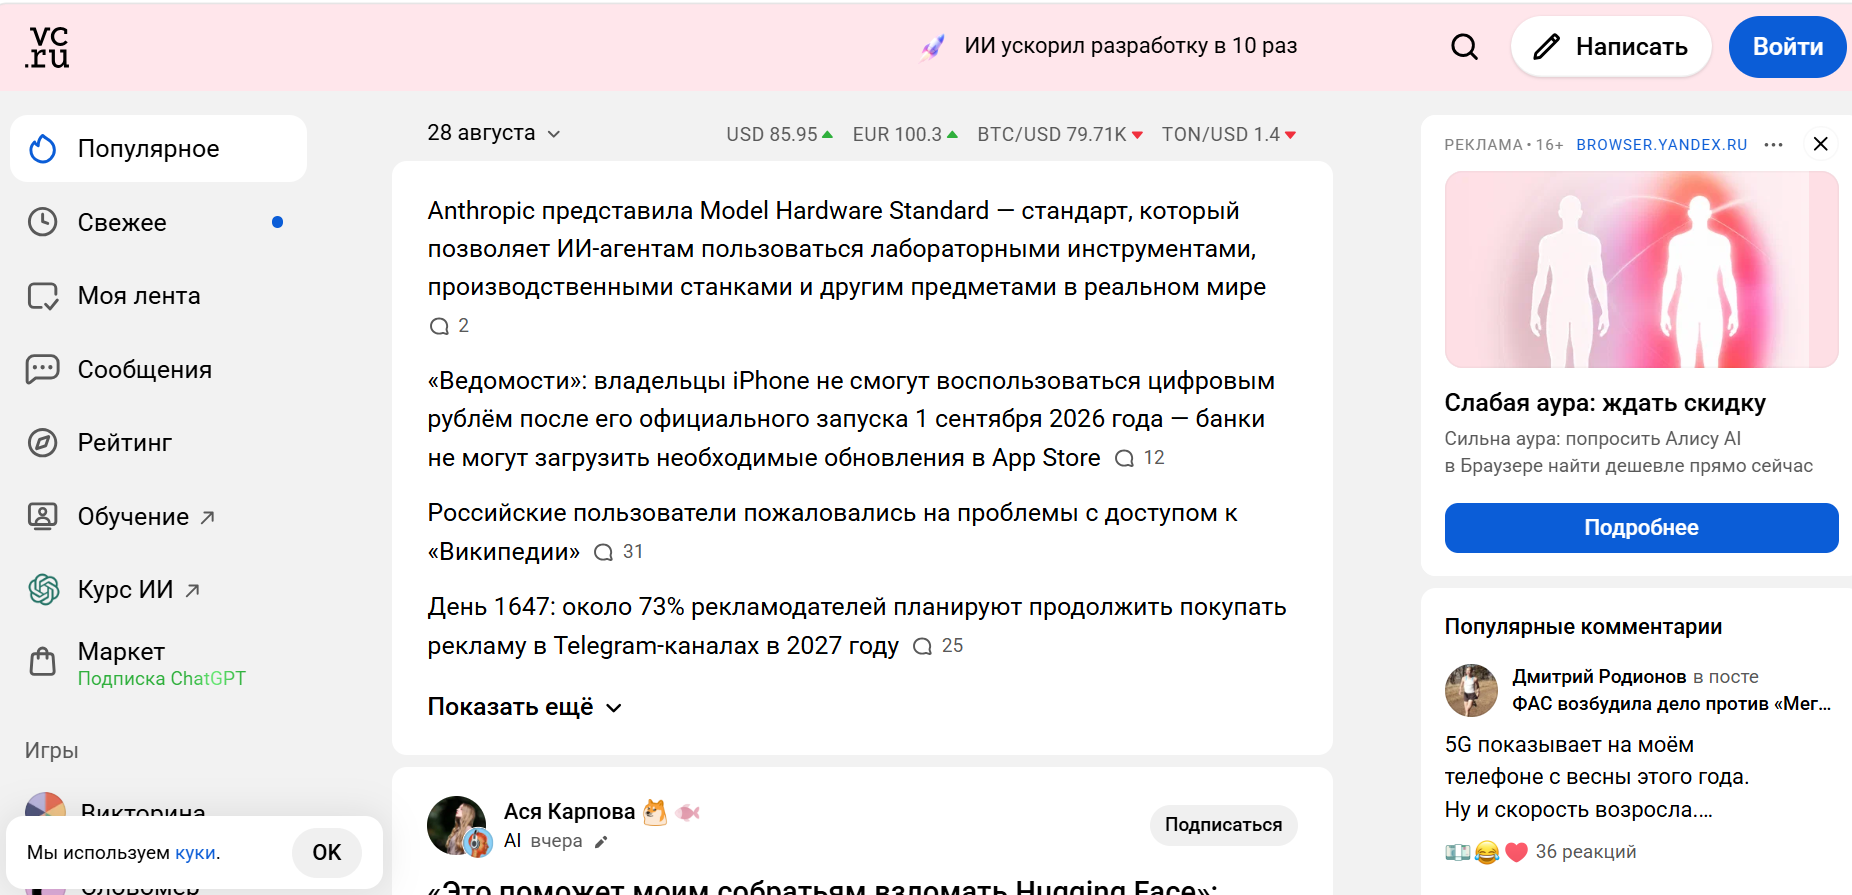The image size is (1852, 895).
Task: Open the BROWSER.YANDEX.RU advertiser link
Action: click(1661, 145)
